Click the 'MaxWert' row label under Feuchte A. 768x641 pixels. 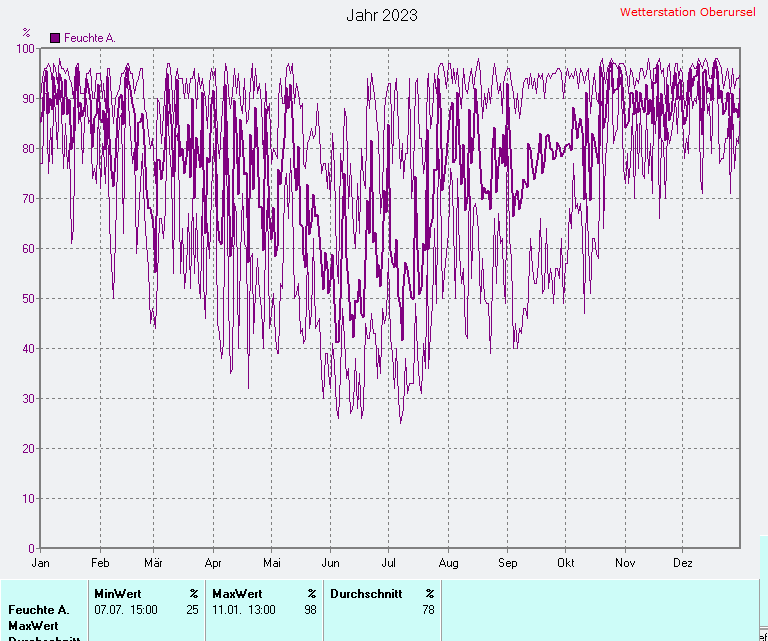(x=33, y=626)
